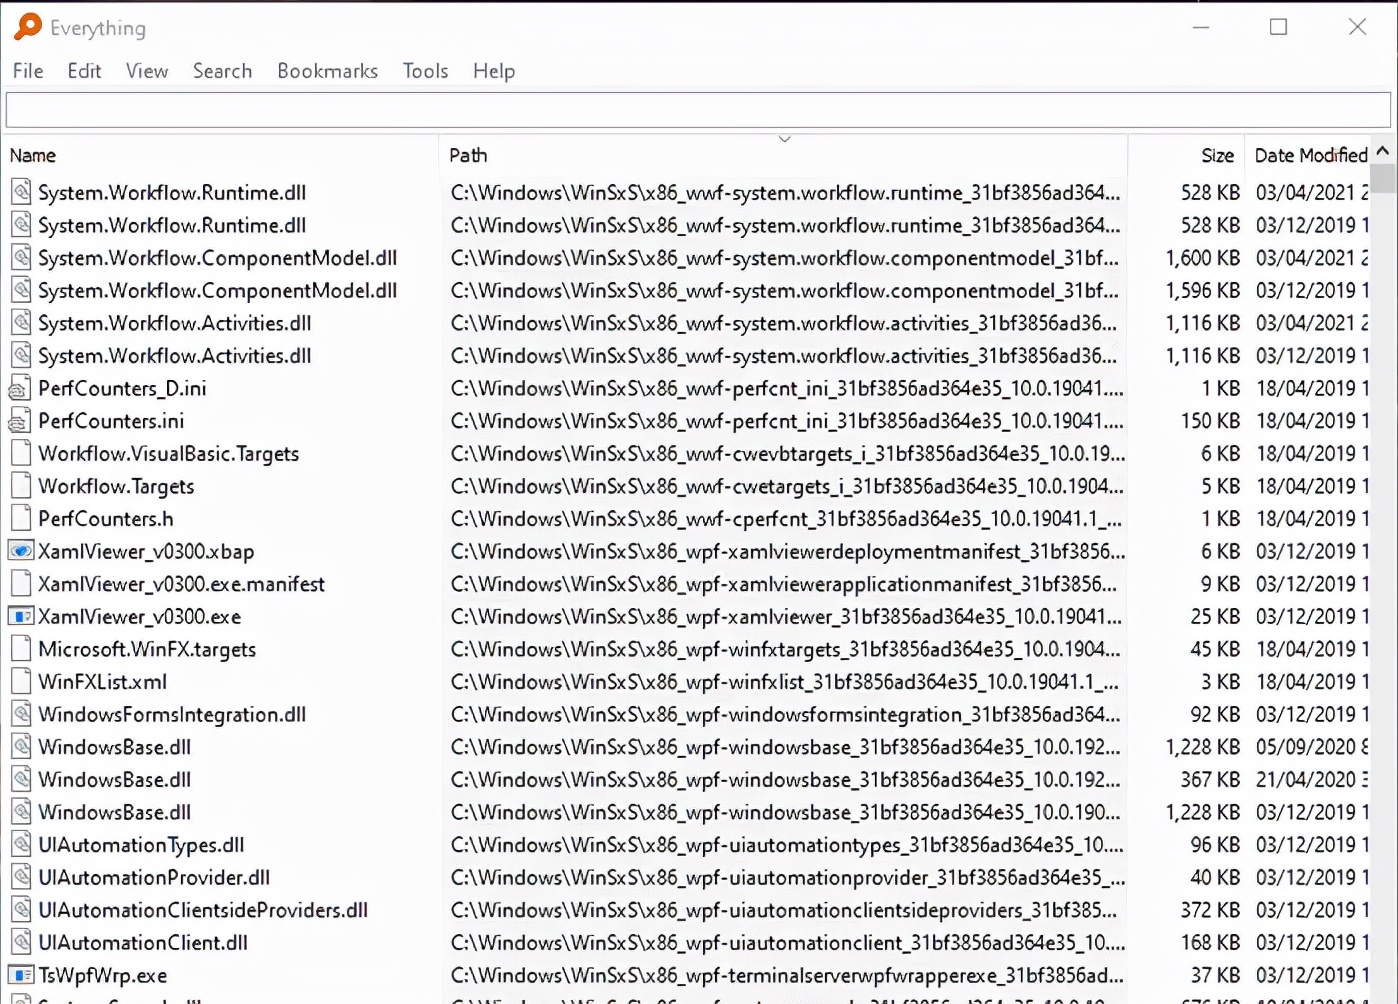Click the file icon next to PerfCounters.ini
The width and height of the screenshot is (1398, 1004).
click(19, 420)
